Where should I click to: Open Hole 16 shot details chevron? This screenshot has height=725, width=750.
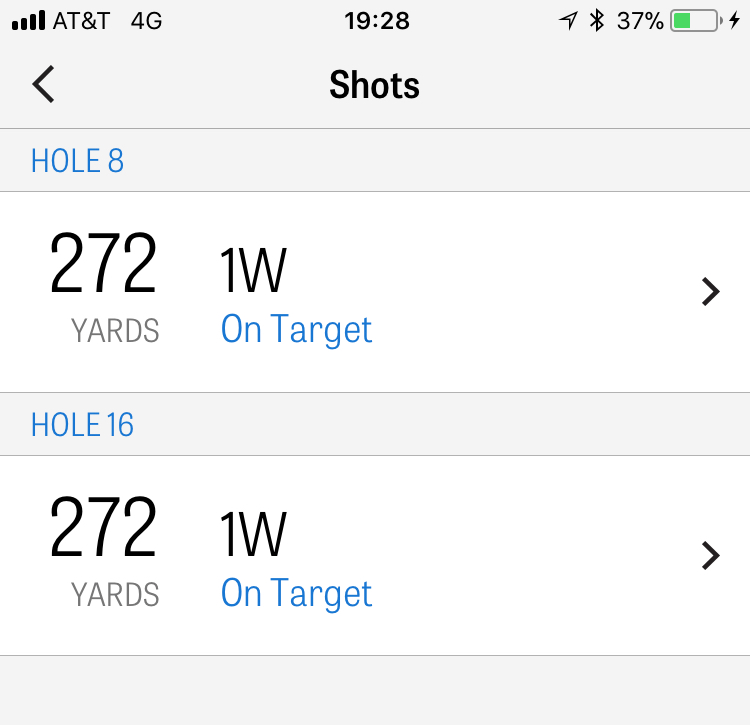point(710,556)
